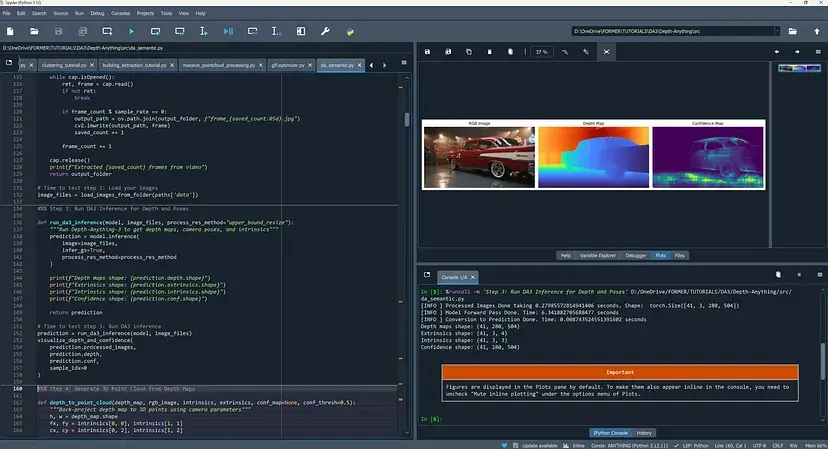The height and width of the screenshot is (449, 828).
Task: Switch to the History tab
Action: 645,432
